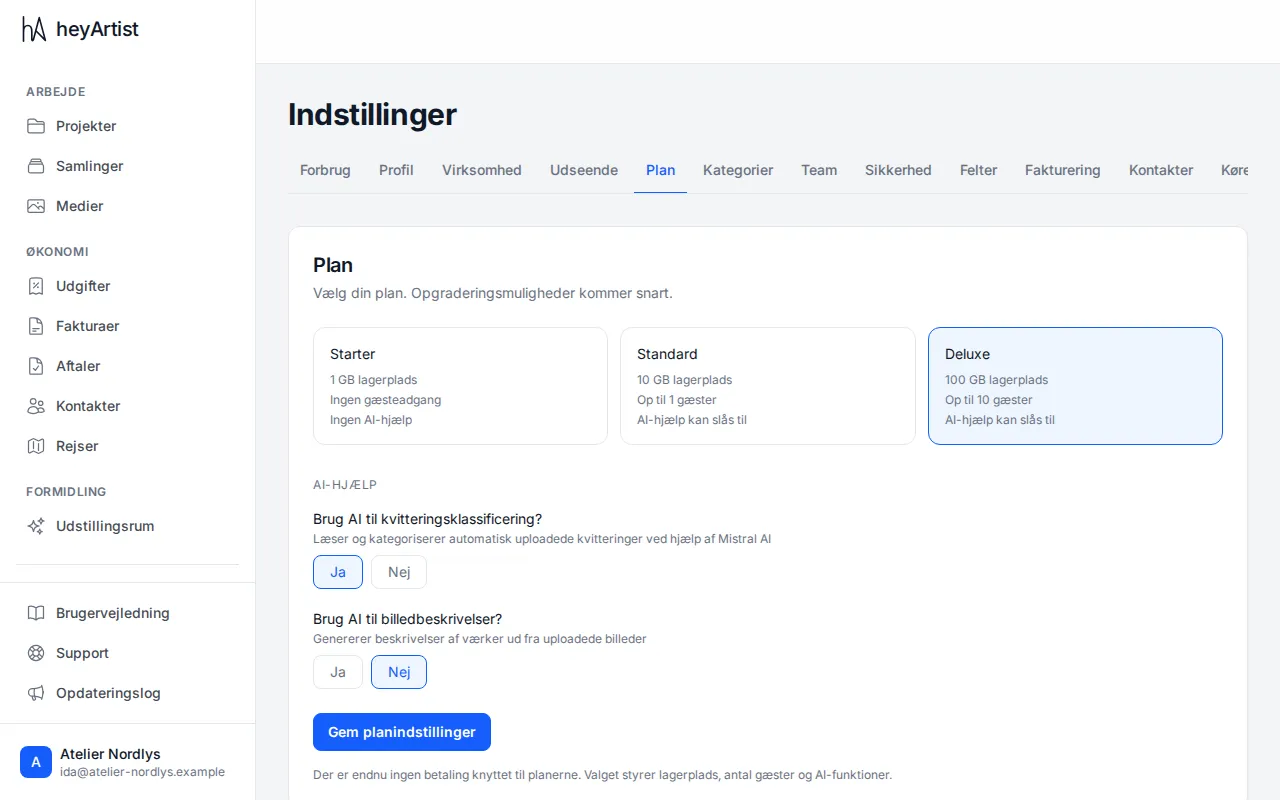The width and height of the screenshot is (1280, 800).
Task: Select the Deluxe plan card
Action: tap(1075, 386)
